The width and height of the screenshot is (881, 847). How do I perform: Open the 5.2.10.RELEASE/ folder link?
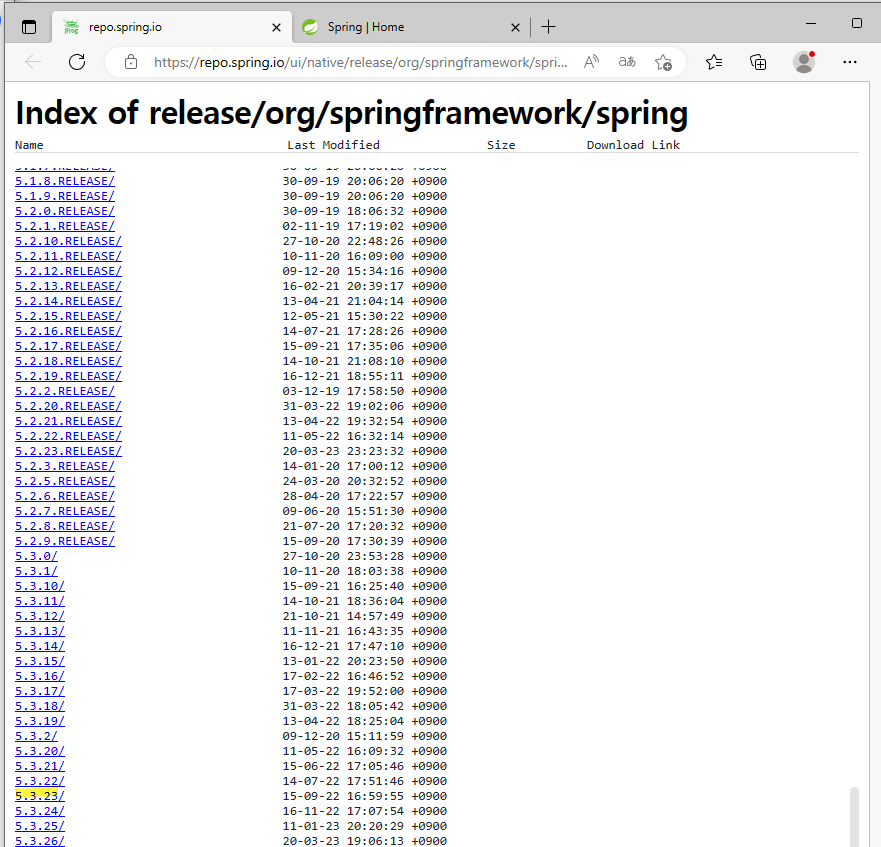click(68, 241)
